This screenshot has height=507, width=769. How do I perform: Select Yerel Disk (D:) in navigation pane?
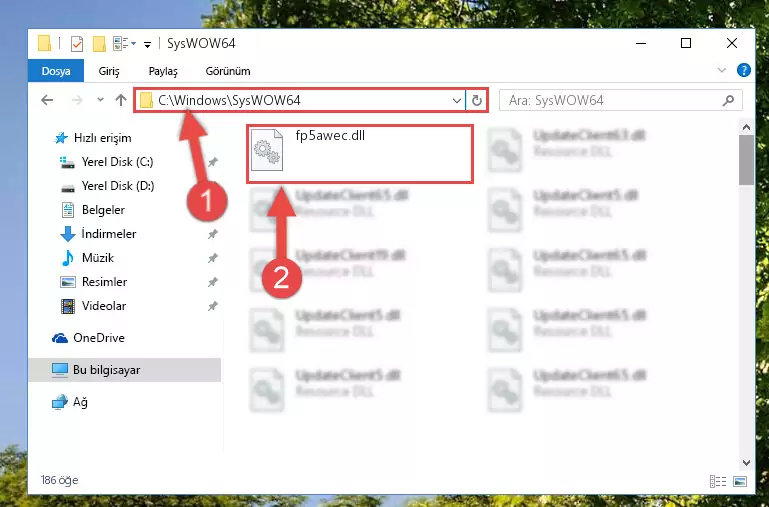[118, 186]
